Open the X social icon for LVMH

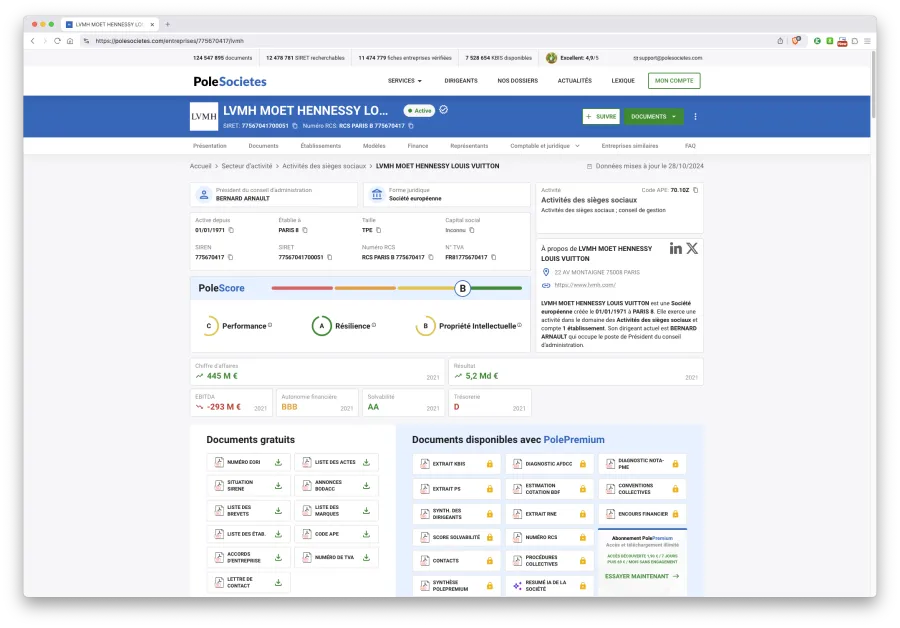coord(692,248)
